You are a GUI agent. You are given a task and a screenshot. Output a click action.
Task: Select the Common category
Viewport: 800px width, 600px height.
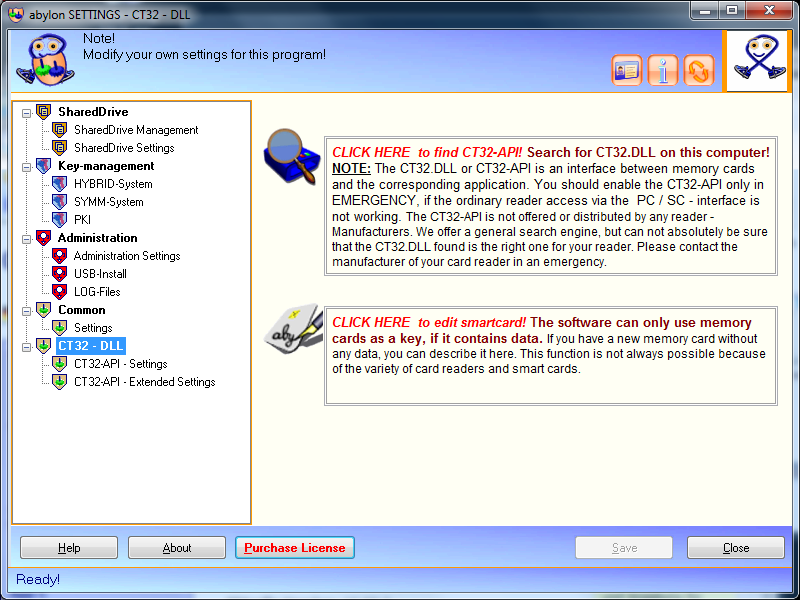point(82,310)
